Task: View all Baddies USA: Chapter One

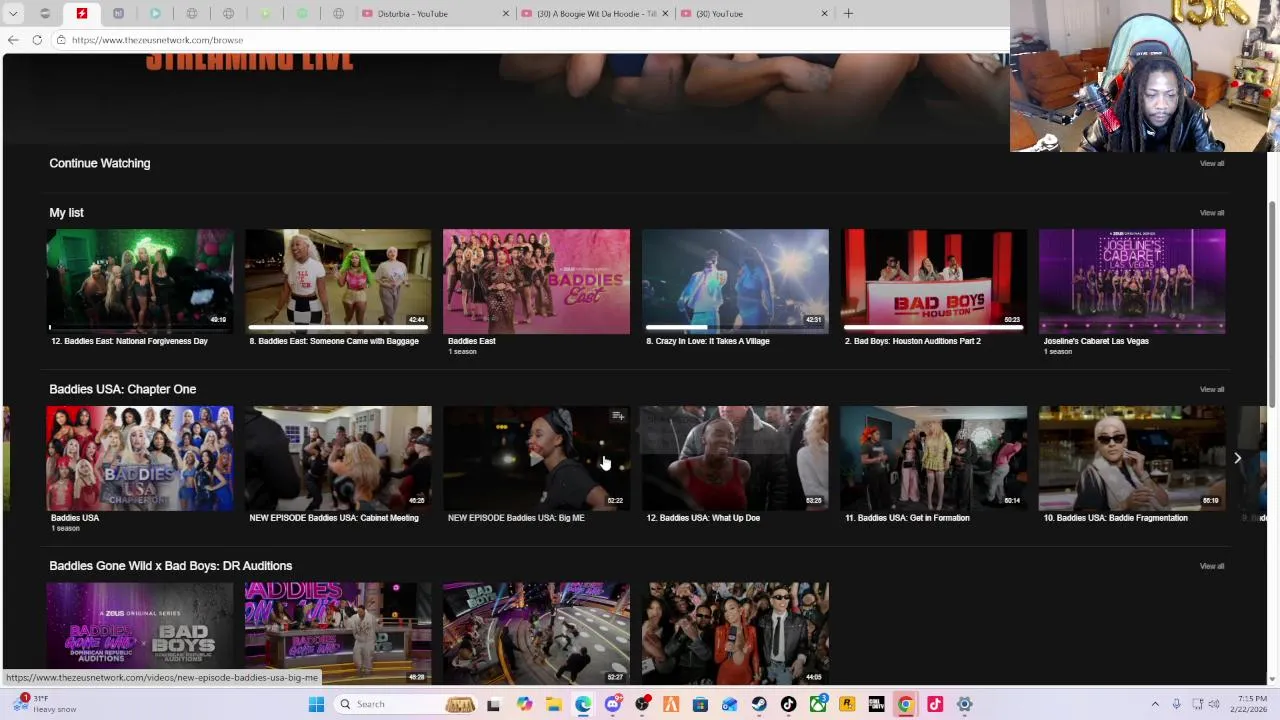Action: pyautogui.click(x=1211, y=389)
